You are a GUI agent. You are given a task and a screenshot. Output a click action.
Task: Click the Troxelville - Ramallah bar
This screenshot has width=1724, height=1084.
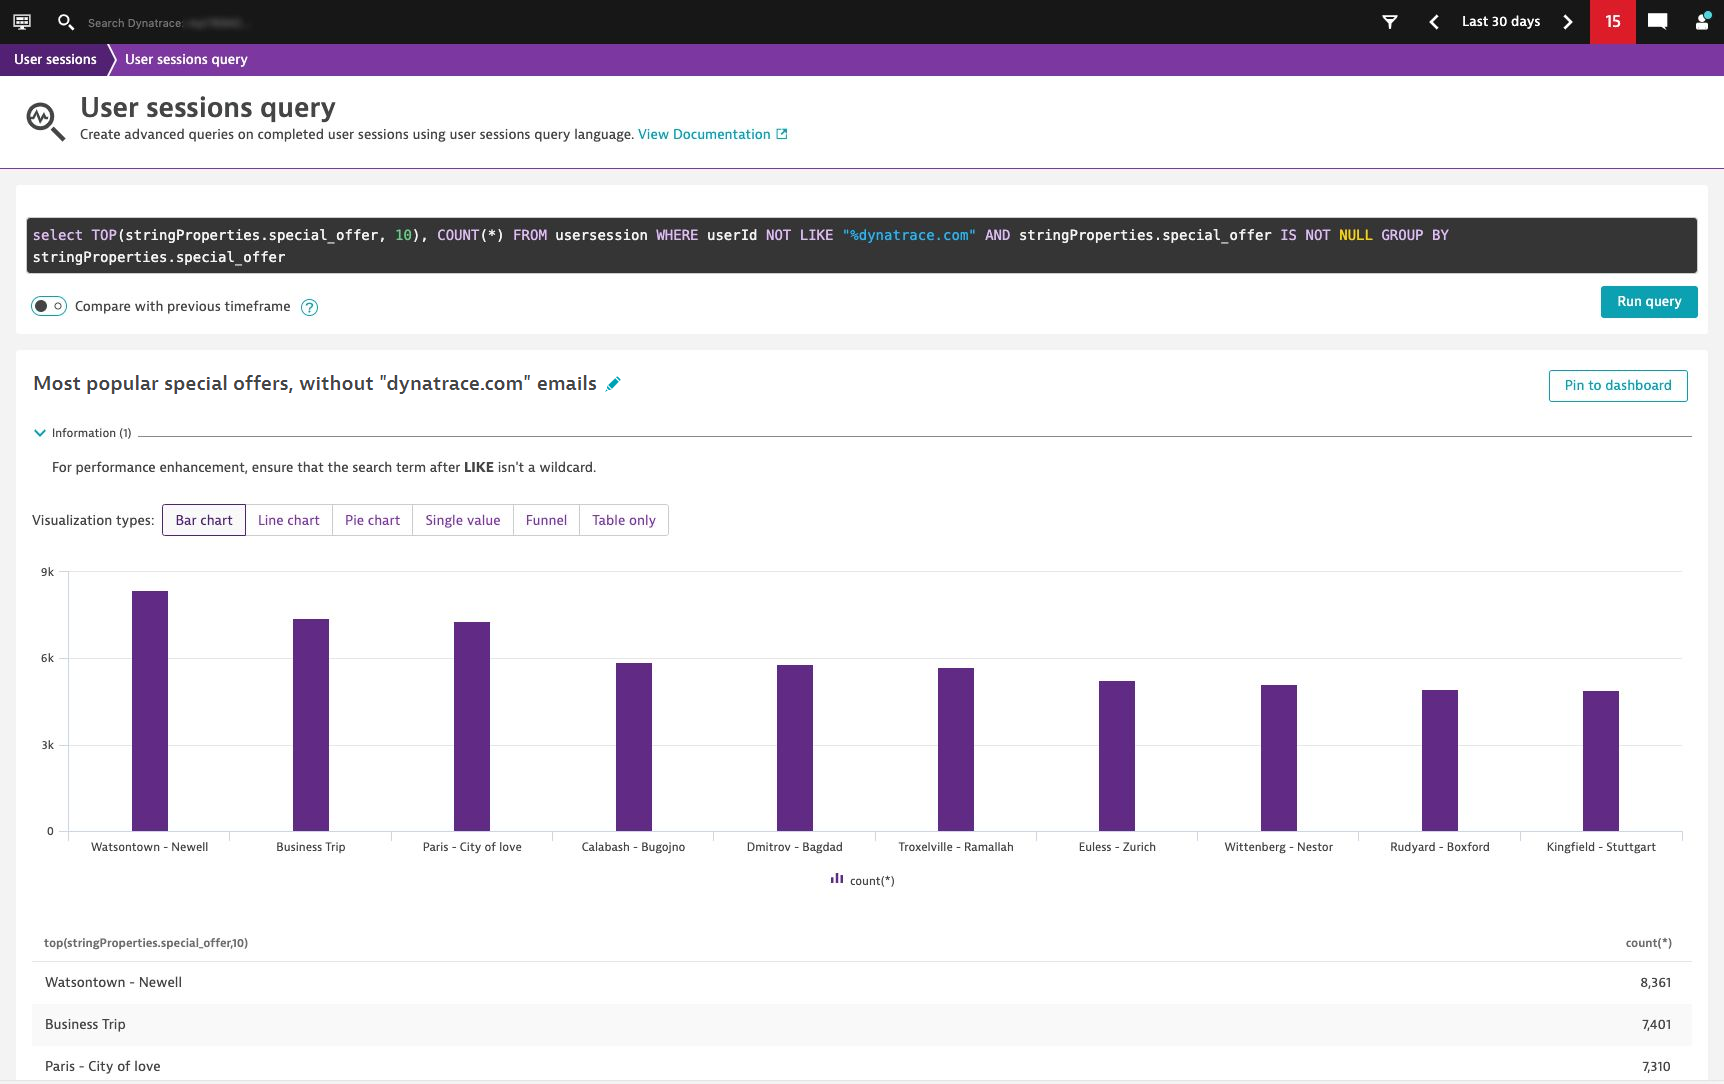click(x=956, y=749)
